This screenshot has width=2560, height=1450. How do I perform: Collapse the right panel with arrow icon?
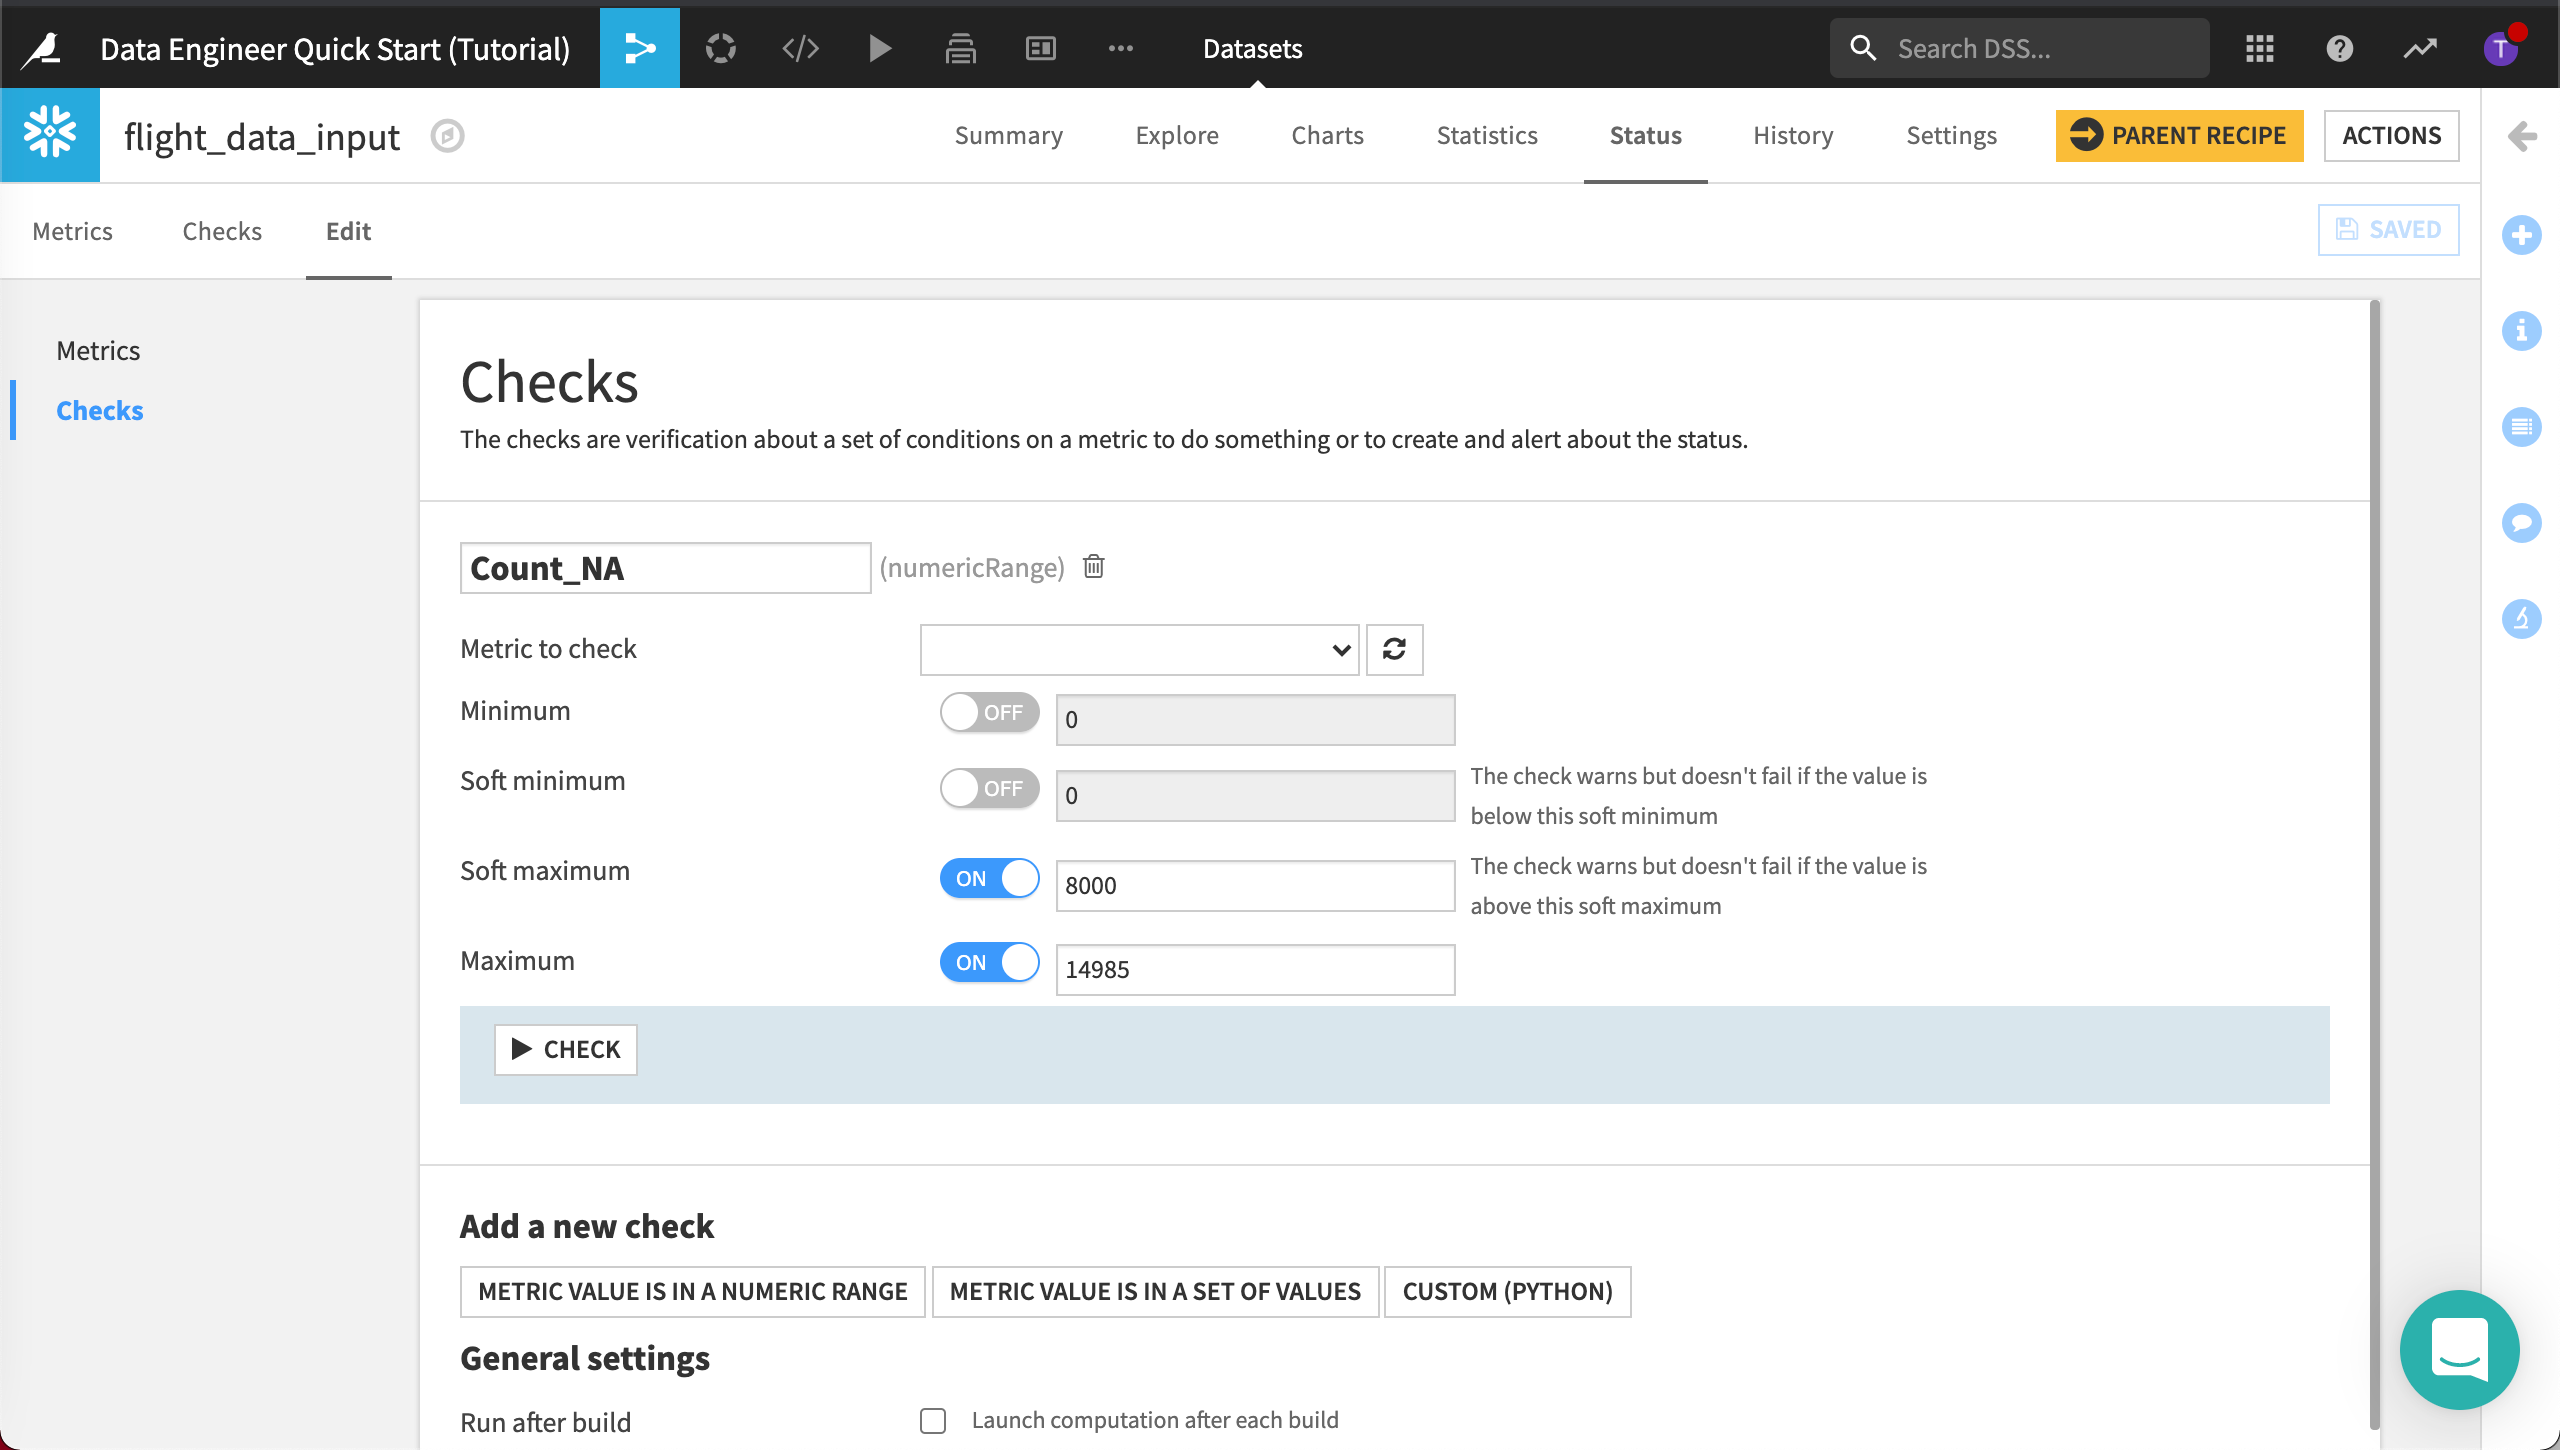(x=2522, y=136)
